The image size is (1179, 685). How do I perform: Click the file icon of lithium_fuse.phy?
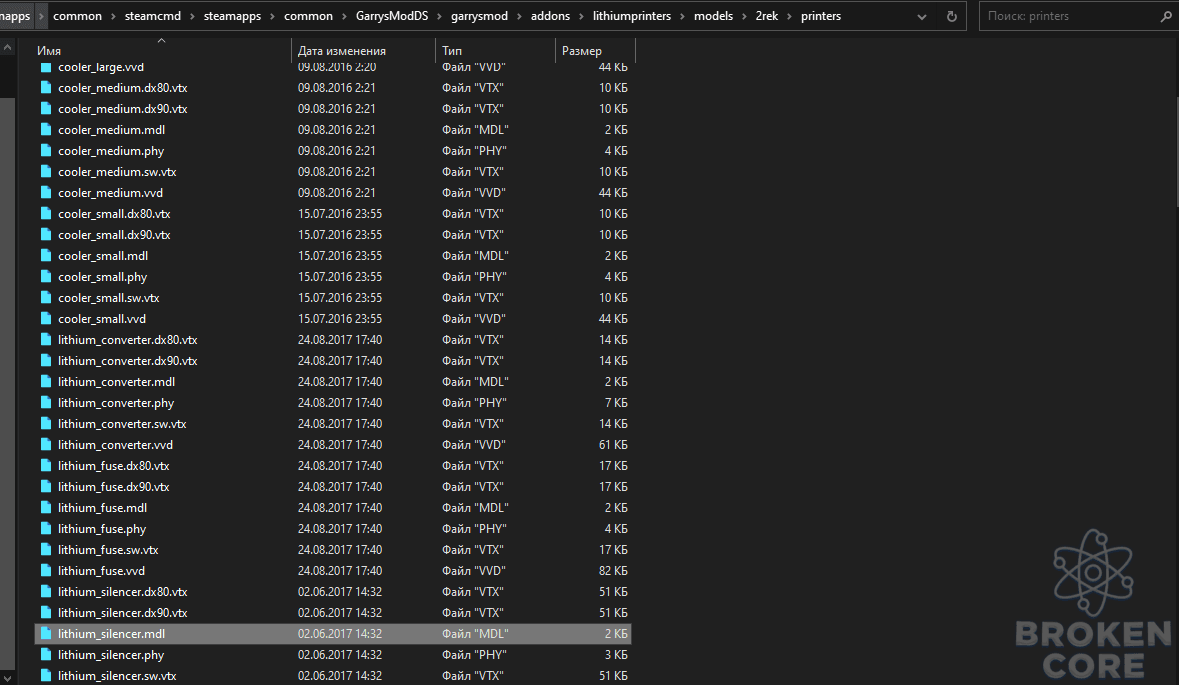click(x=46, y=529)
